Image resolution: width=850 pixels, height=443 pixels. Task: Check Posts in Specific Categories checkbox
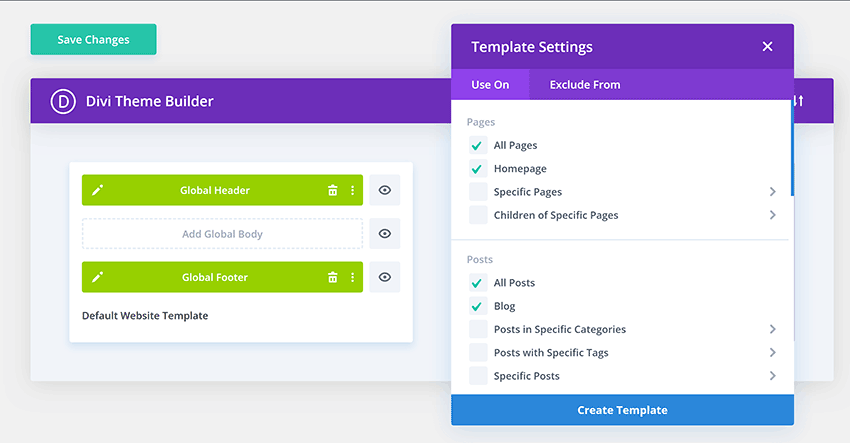(478, 330)
